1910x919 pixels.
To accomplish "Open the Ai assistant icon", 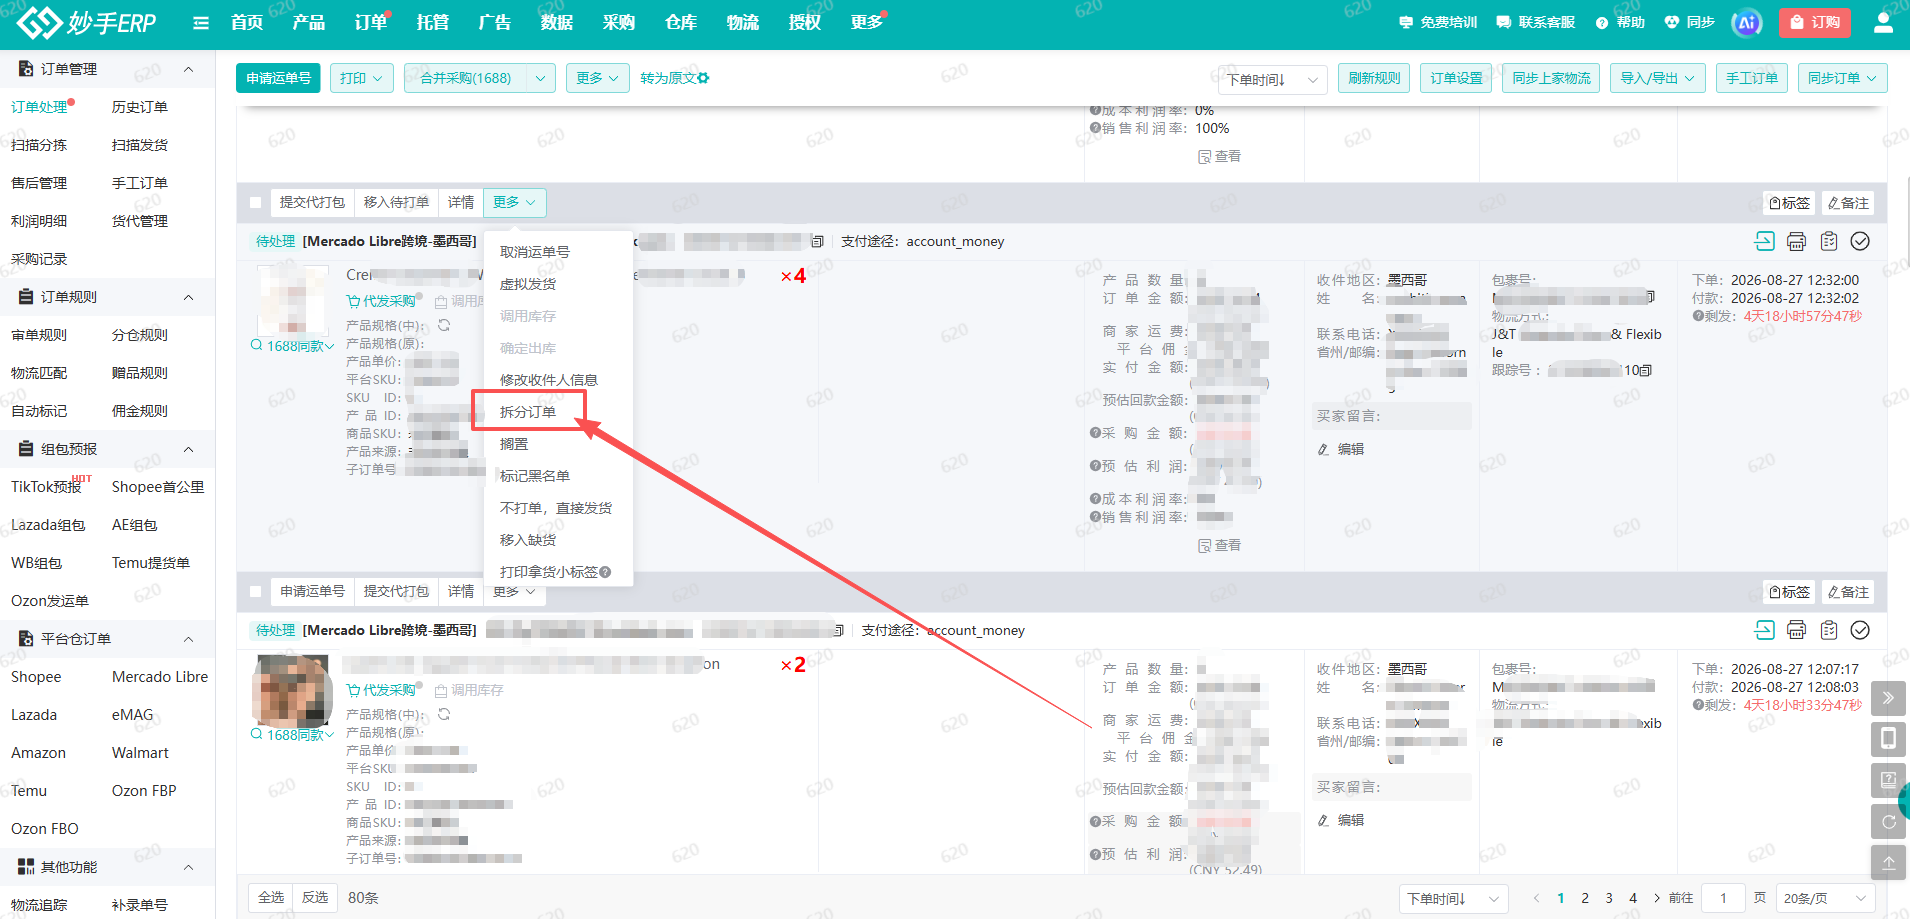I will point(1746,23).
